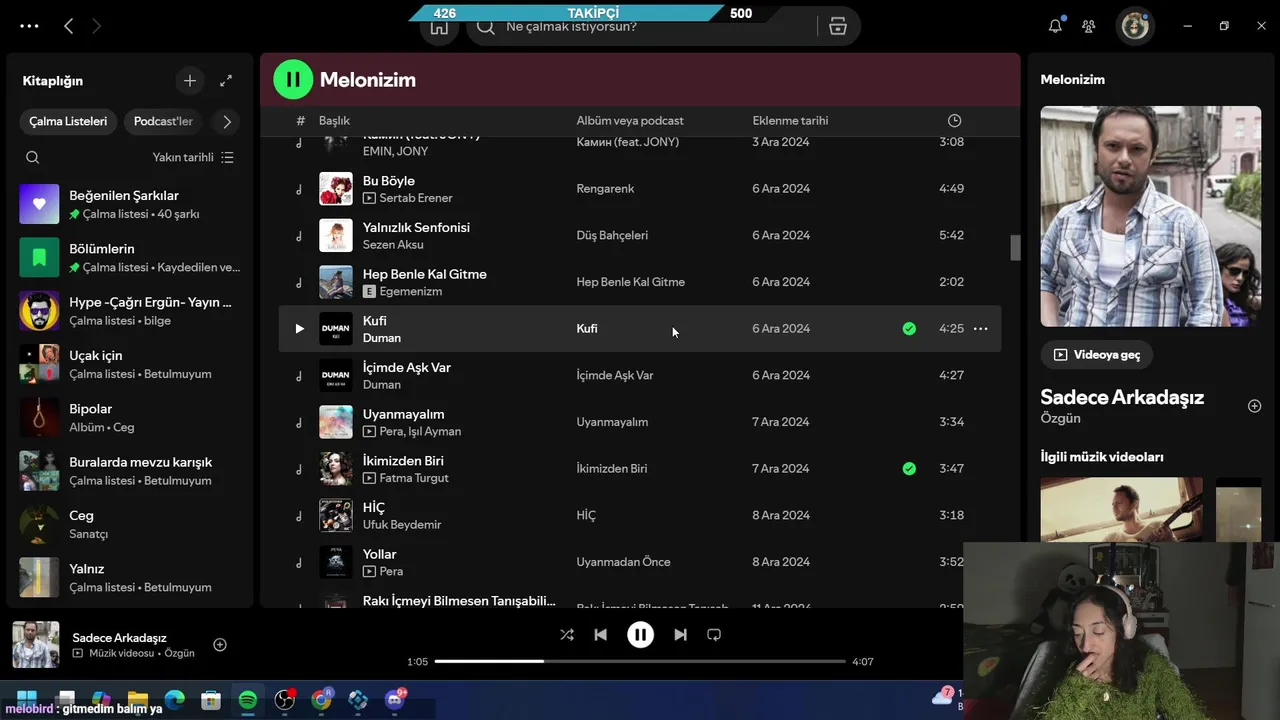Play the Kufi track row button
The width and height of the screenshot is (1280, 720).
299,328
